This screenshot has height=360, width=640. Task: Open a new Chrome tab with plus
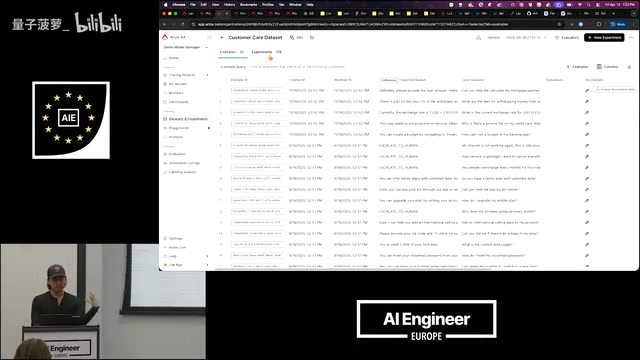pyautogui.click(x=613, y=13)
